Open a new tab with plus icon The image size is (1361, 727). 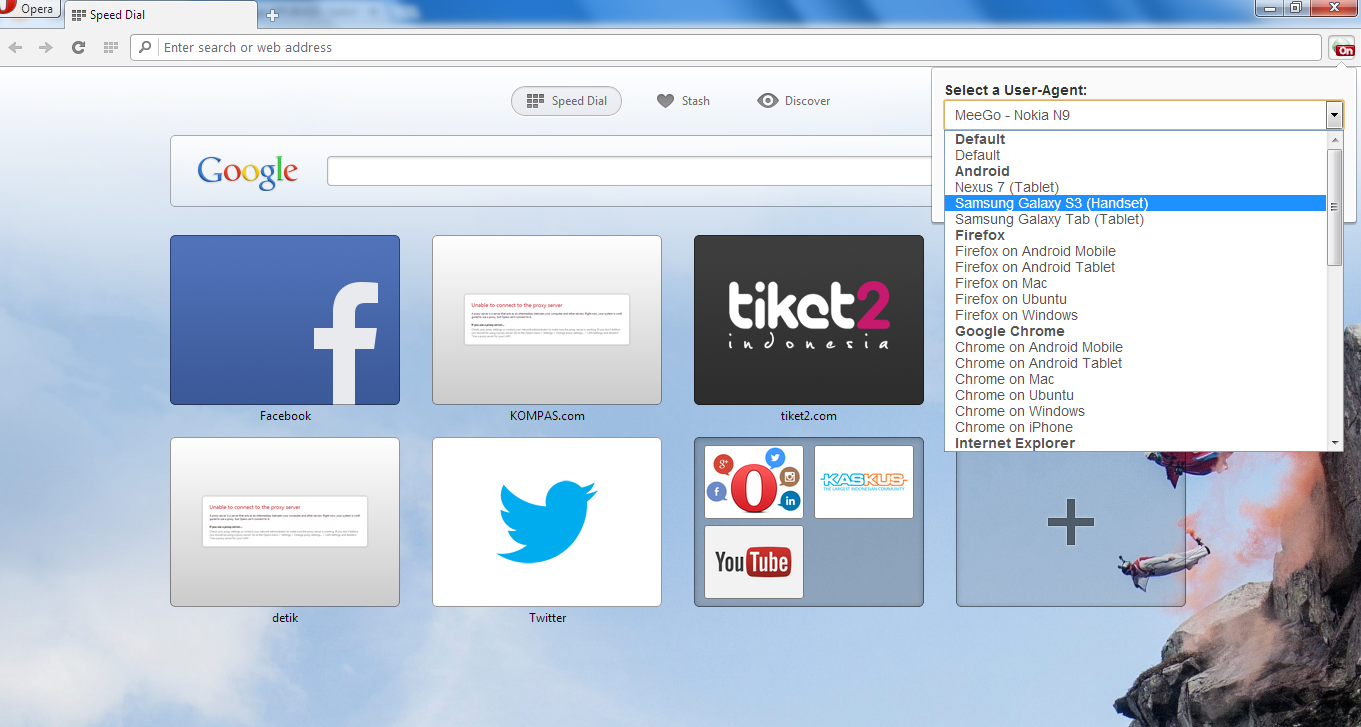(272, 16)
